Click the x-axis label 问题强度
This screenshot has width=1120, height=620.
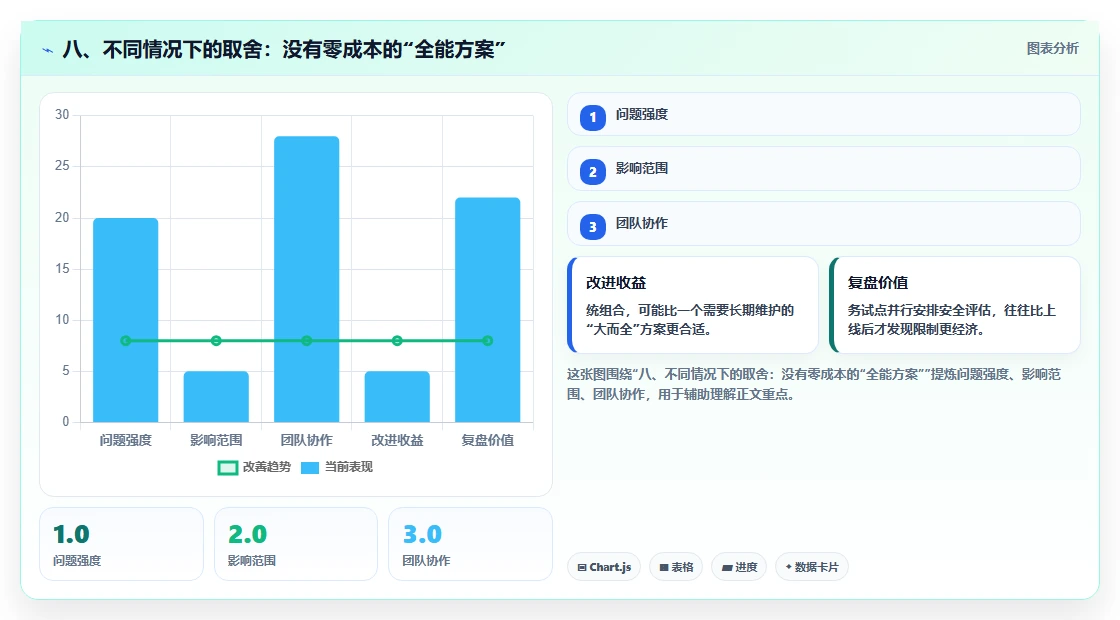(126, 441)
